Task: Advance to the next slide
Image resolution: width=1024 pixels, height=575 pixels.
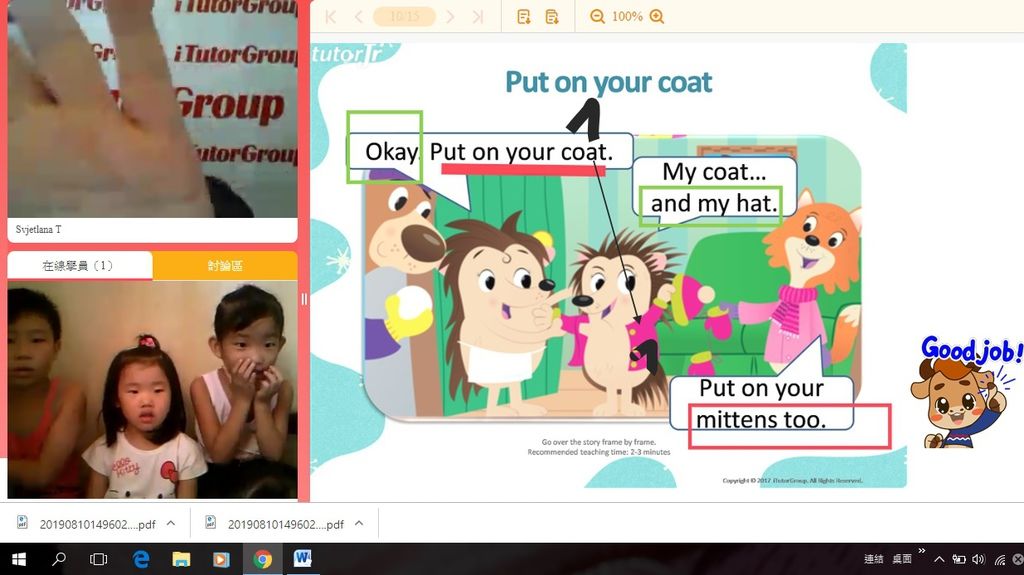Action: [x=450, y=17]
